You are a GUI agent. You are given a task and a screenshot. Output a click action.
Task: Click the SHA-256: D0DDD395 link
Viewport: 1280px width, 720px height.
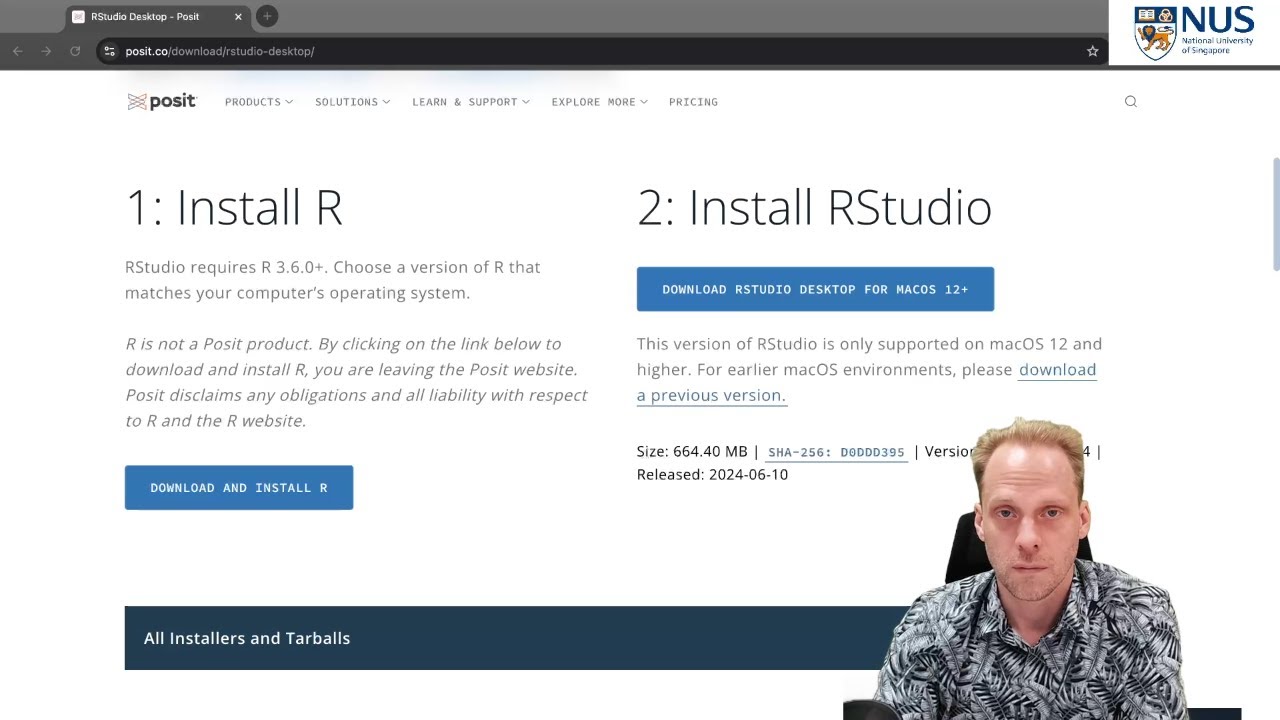[x=836, y=452]
